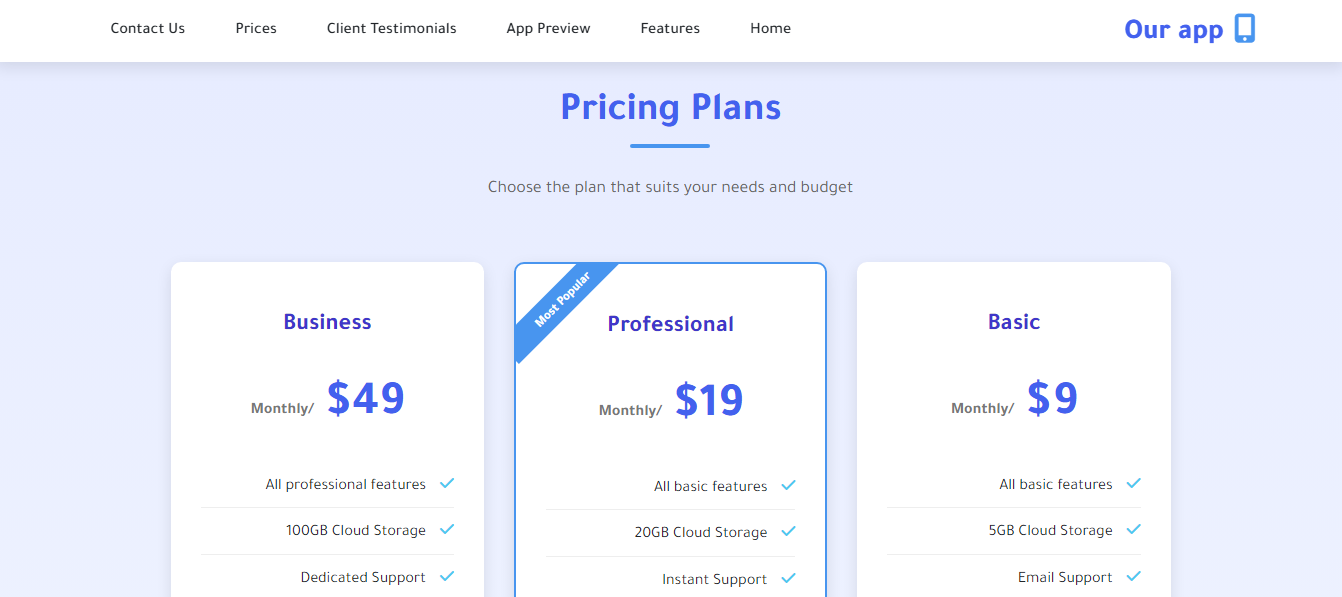
Task: Click the Most Popular ribbon badge
Action: click(x=562, y=300)
